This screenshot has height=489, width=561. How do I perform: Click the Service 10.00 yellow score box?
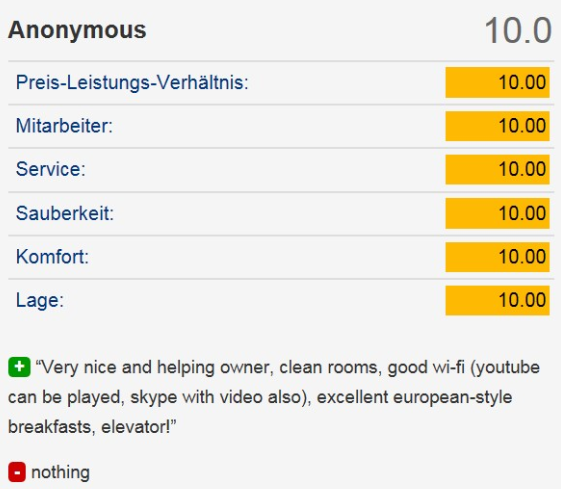[x=497, y=170]
